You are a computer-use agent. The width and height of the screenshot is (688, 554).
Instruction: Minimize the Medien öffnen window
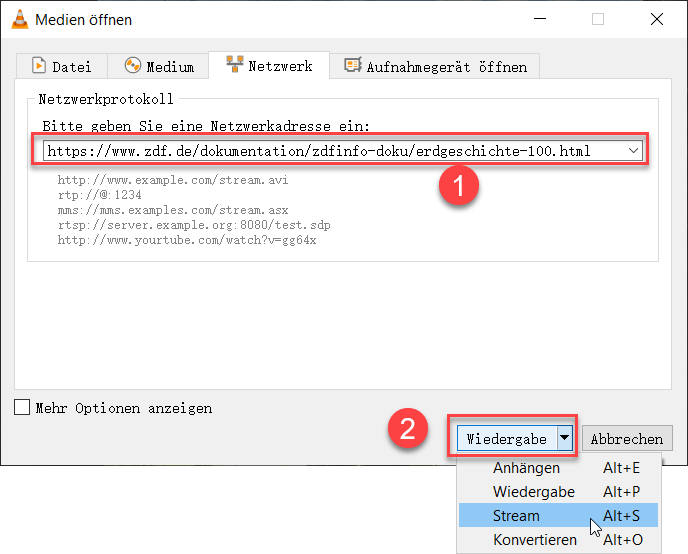pyautogui.click(x=540, y=19)
